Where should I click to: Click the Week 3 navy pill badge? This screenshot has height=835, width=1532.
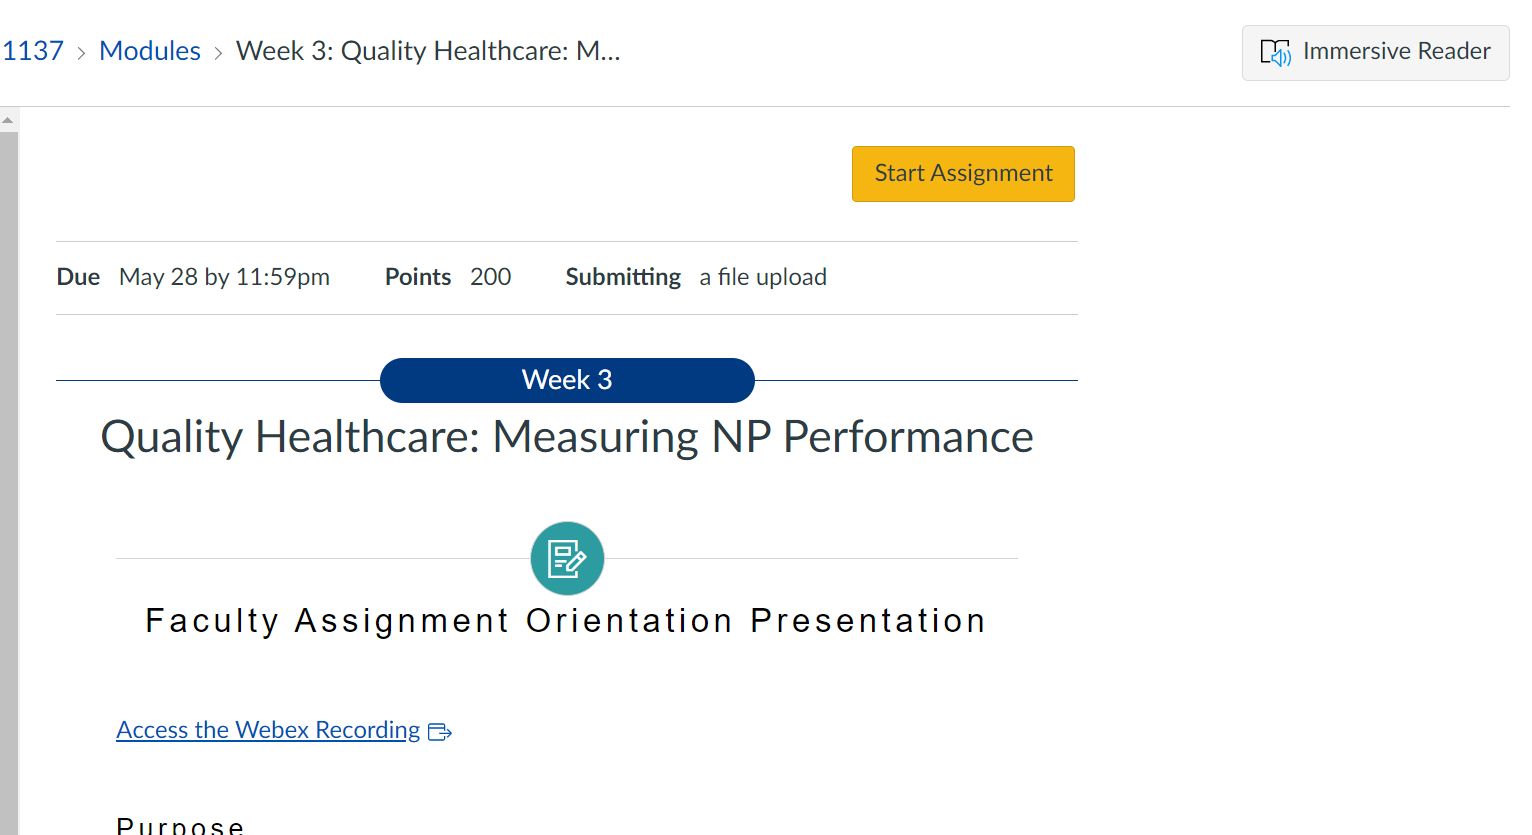pyautogui.click(x=567, y=380)
